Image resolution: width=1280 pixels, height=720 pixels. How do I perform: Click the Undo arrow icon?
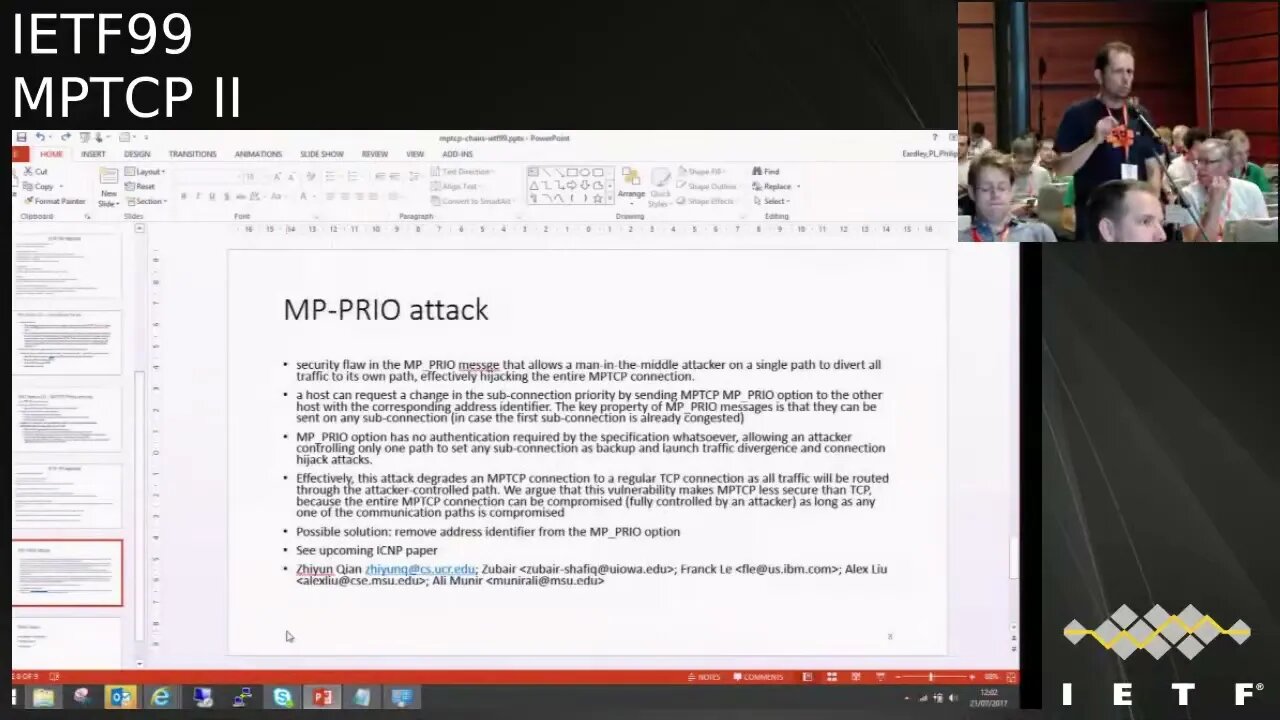(40, 137)
